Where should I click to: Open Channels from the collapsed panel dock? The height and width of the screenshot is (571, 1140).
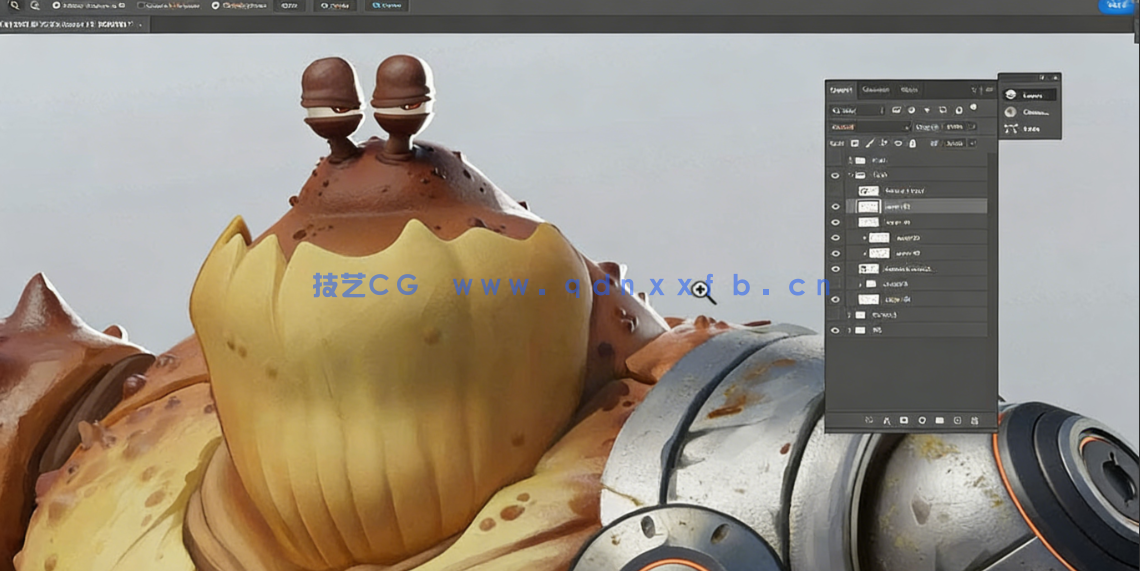[1029, 112]
